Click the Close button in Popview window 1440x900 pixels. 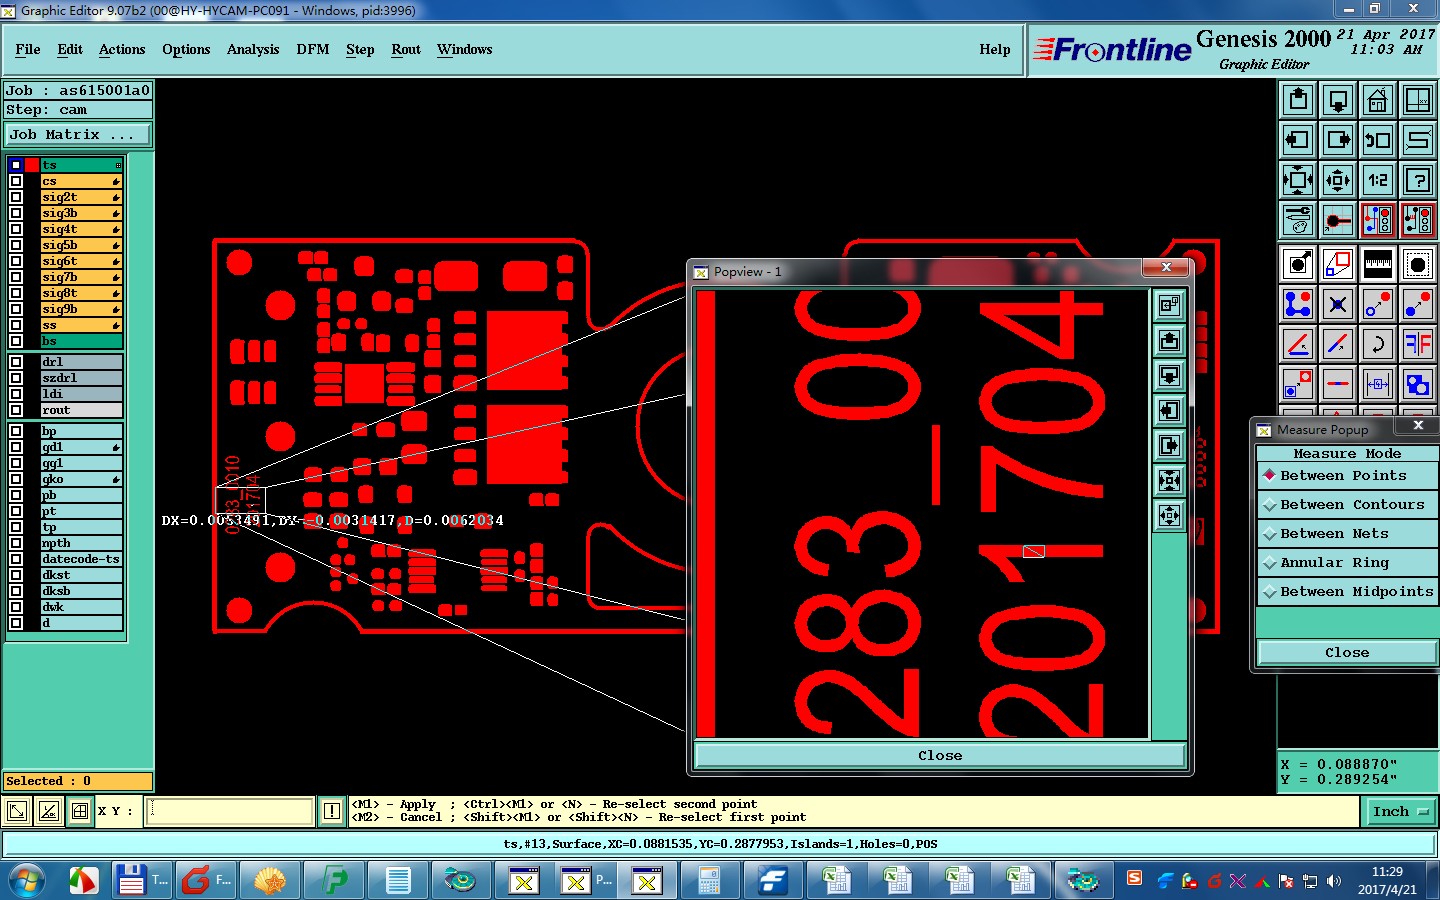(x=940, y=756)
